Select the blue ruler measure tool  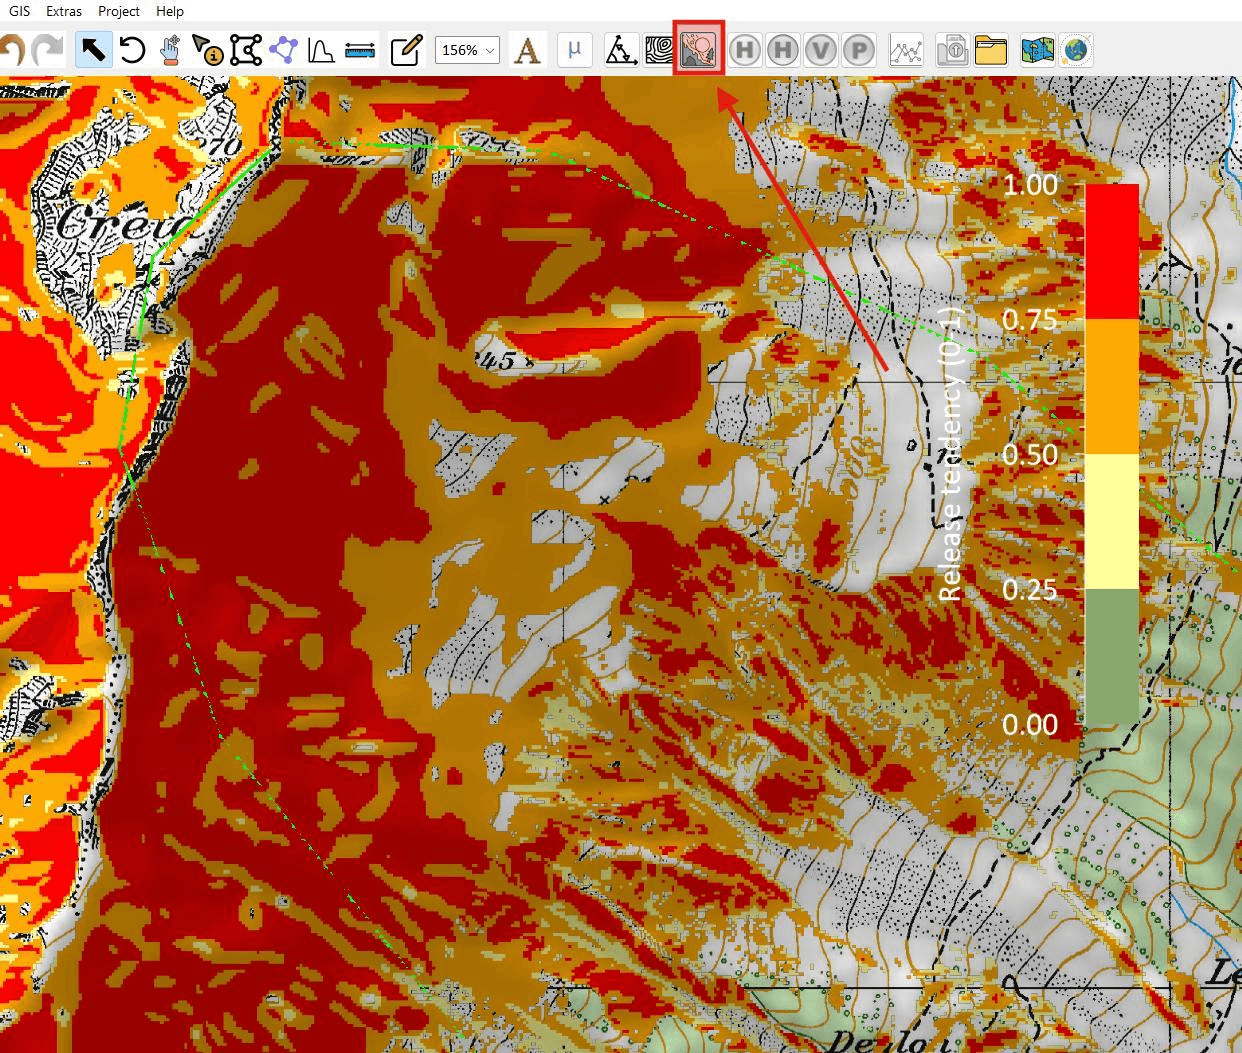coord(360,49)
